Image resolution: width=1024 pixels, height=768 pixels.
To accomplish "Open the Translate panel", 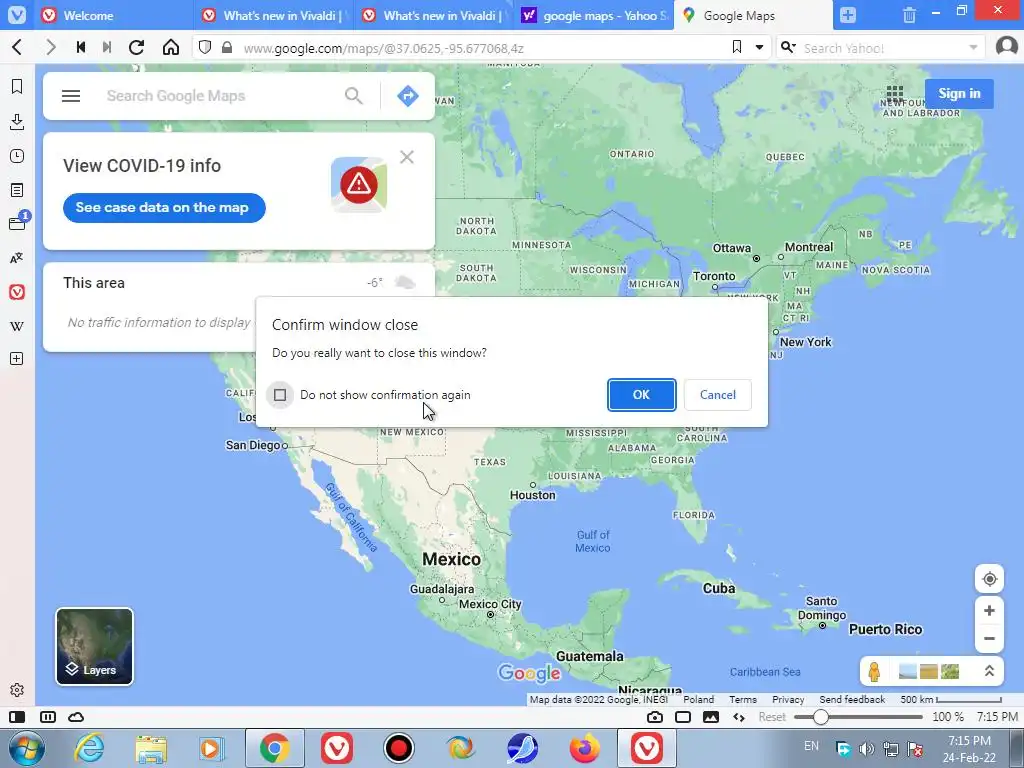I will click(17, 258).
